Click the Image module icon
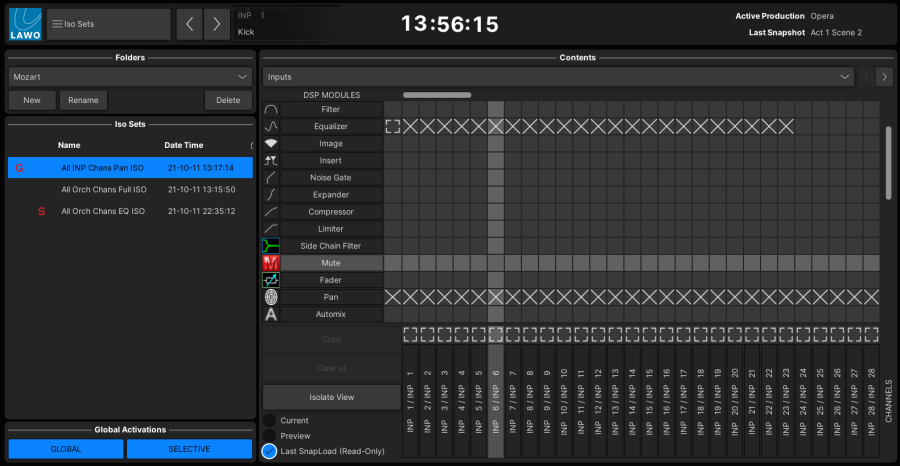Screen dimensions: 900x466 270,143
